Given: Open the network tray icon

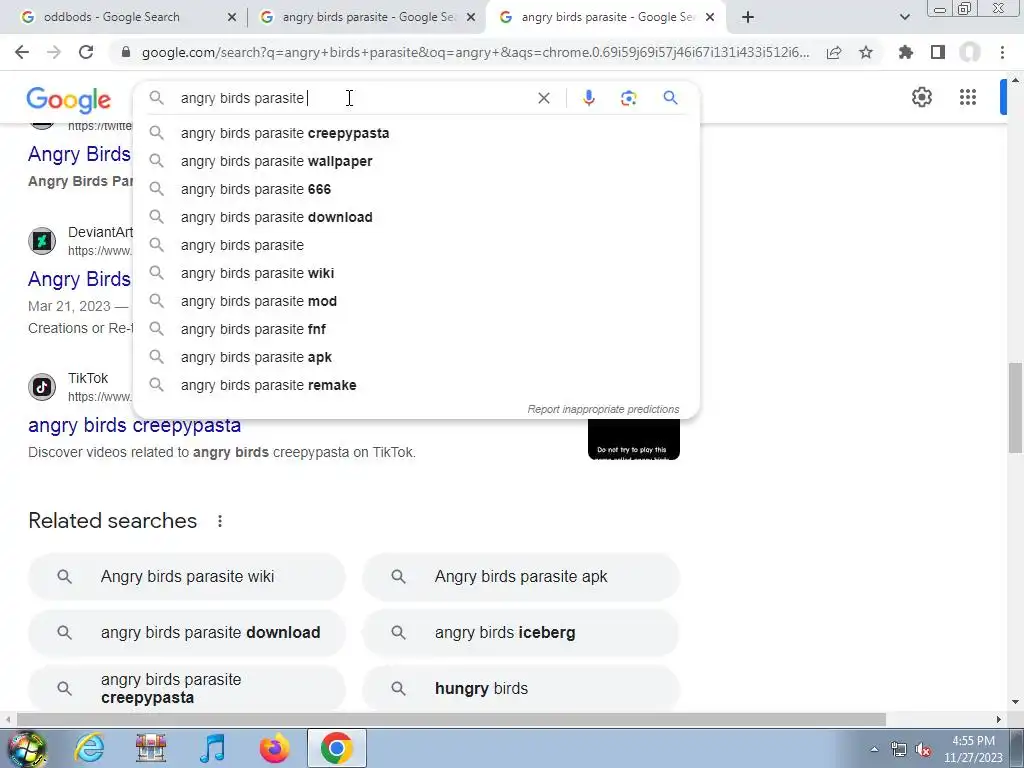Looking at the screenshot, I should [899, 750].
